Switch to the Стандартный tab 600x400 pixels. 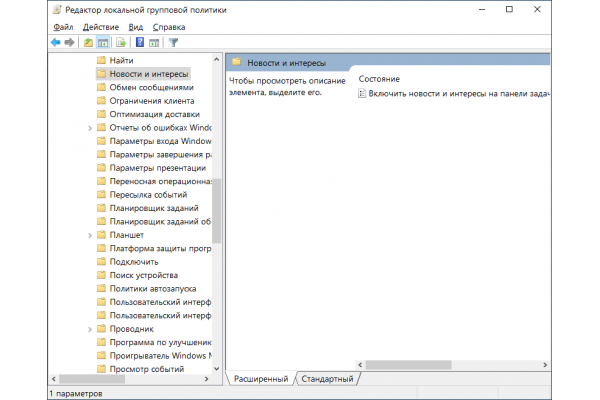point(327,379)
